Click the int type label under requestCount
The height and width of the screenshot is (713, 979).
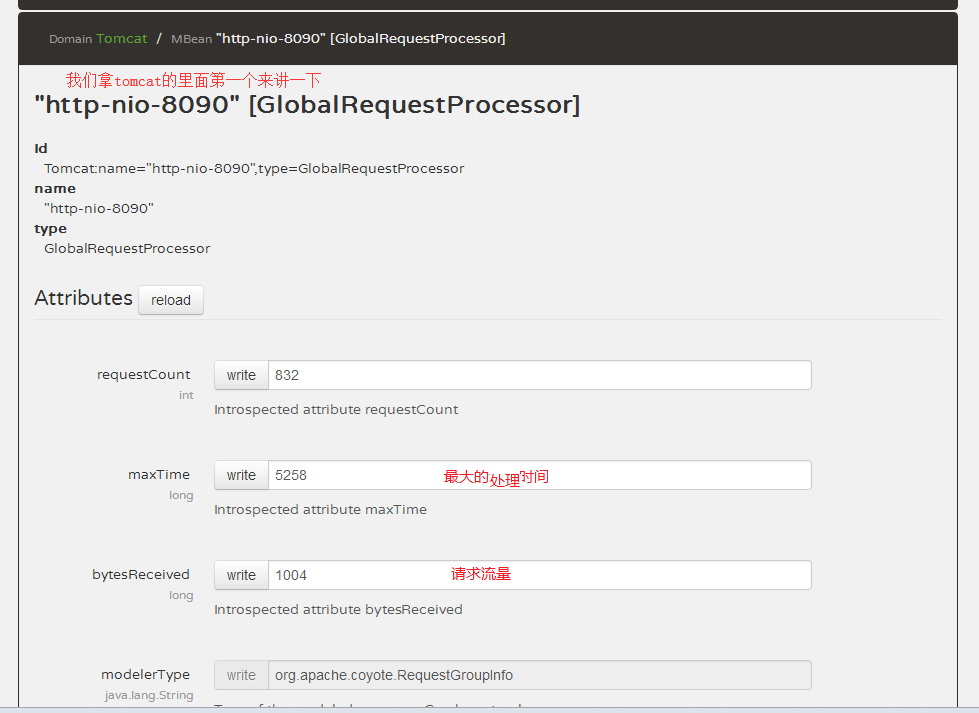[x=186, y=395]
